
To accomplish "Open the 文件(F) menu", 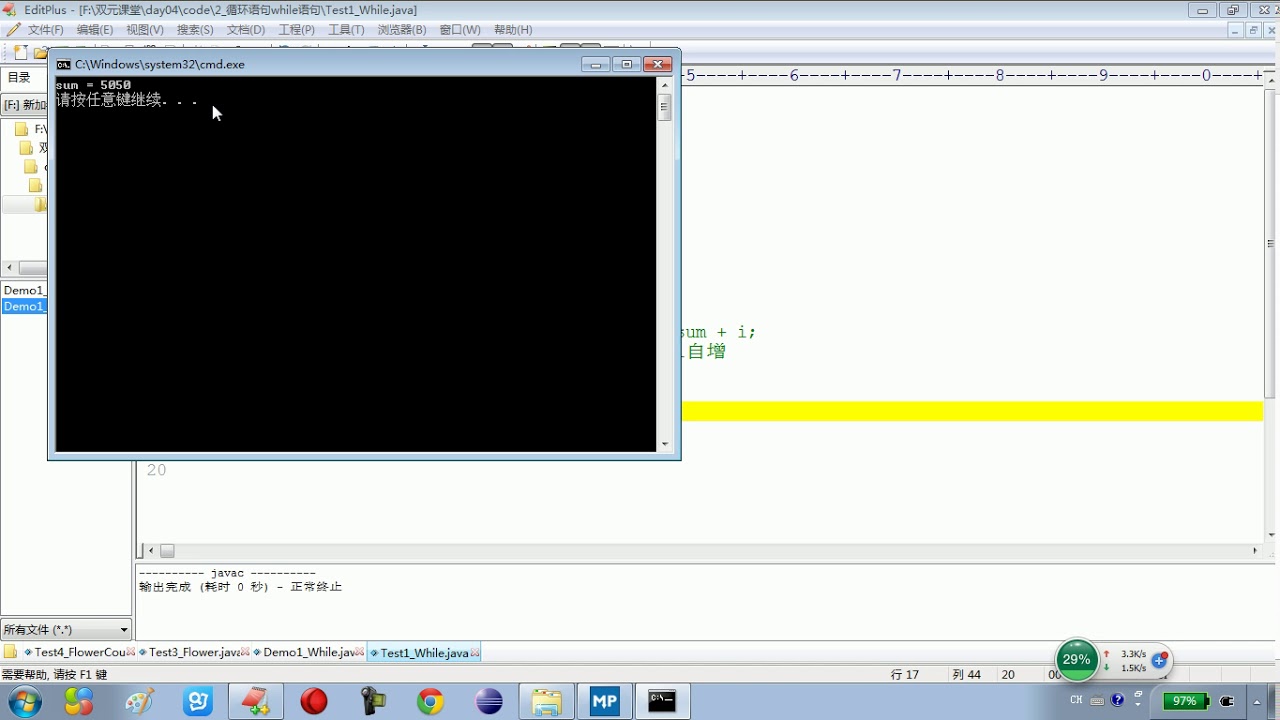I will 45,30.
